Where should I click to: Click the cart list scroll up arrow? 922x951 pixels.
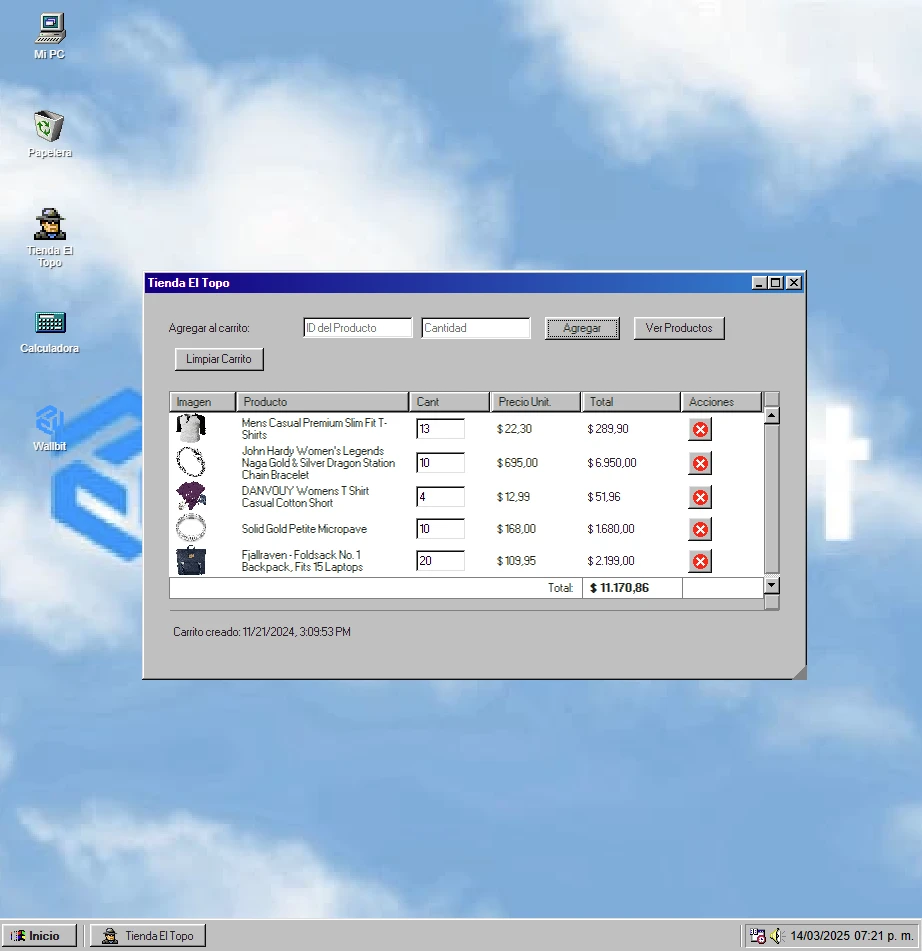[771, 416]
